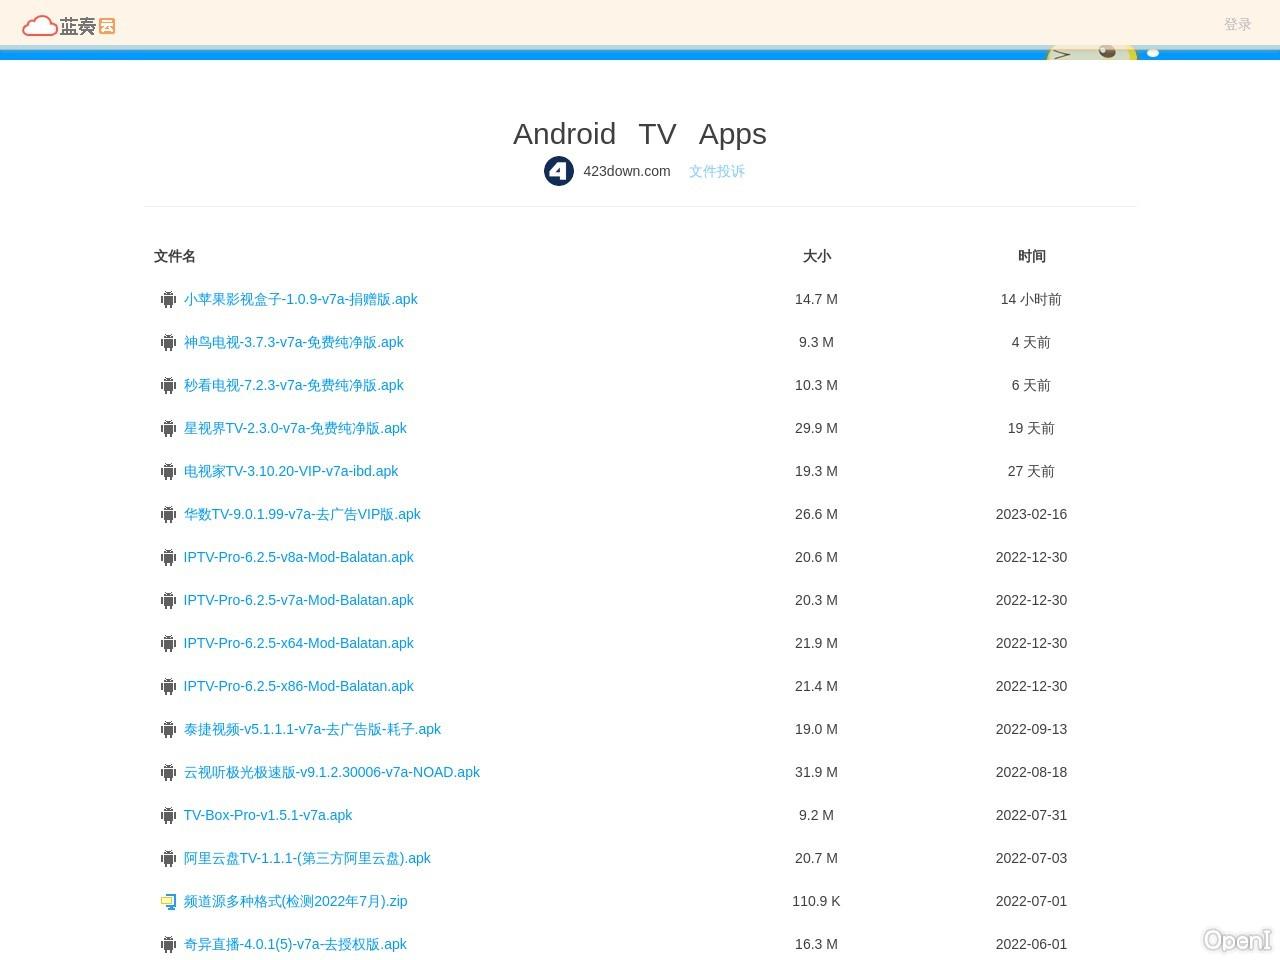This screenshot has width=1280, height=960.
Task: Open 云视听极光极速版-v9.1.2.30006 file link
Action: [x=331, y=772]
